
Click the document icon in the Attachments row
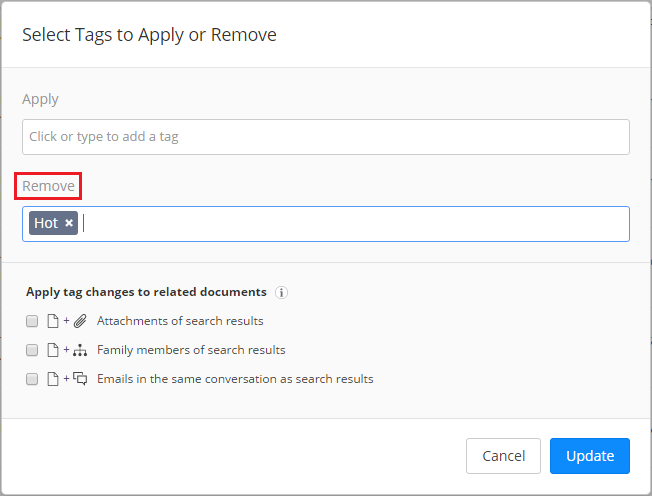[x=53, y=321]
